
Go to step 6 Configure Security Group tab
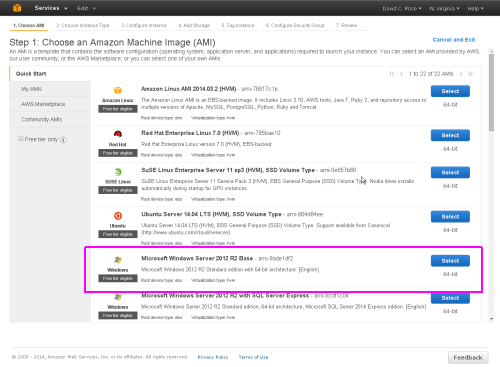295,25
